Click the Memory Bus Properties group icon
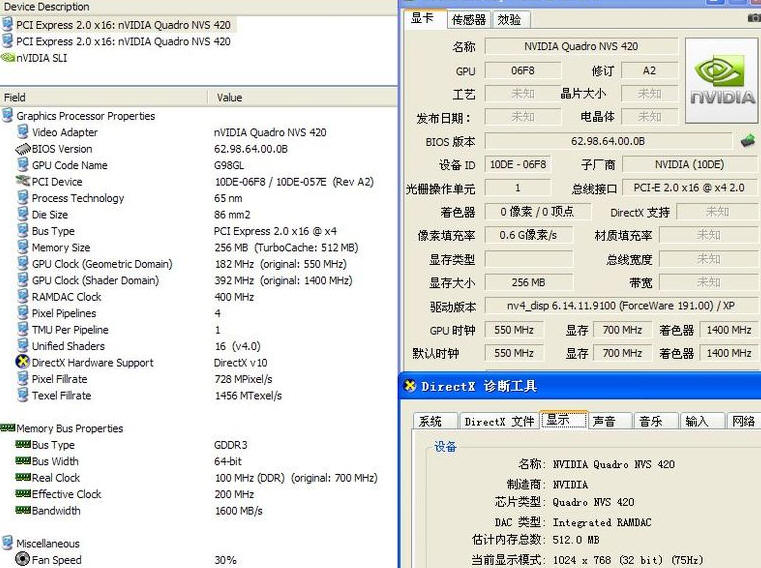Image resolution: width=761 pixels, height=568 pixels. click(x=8, y=428)
